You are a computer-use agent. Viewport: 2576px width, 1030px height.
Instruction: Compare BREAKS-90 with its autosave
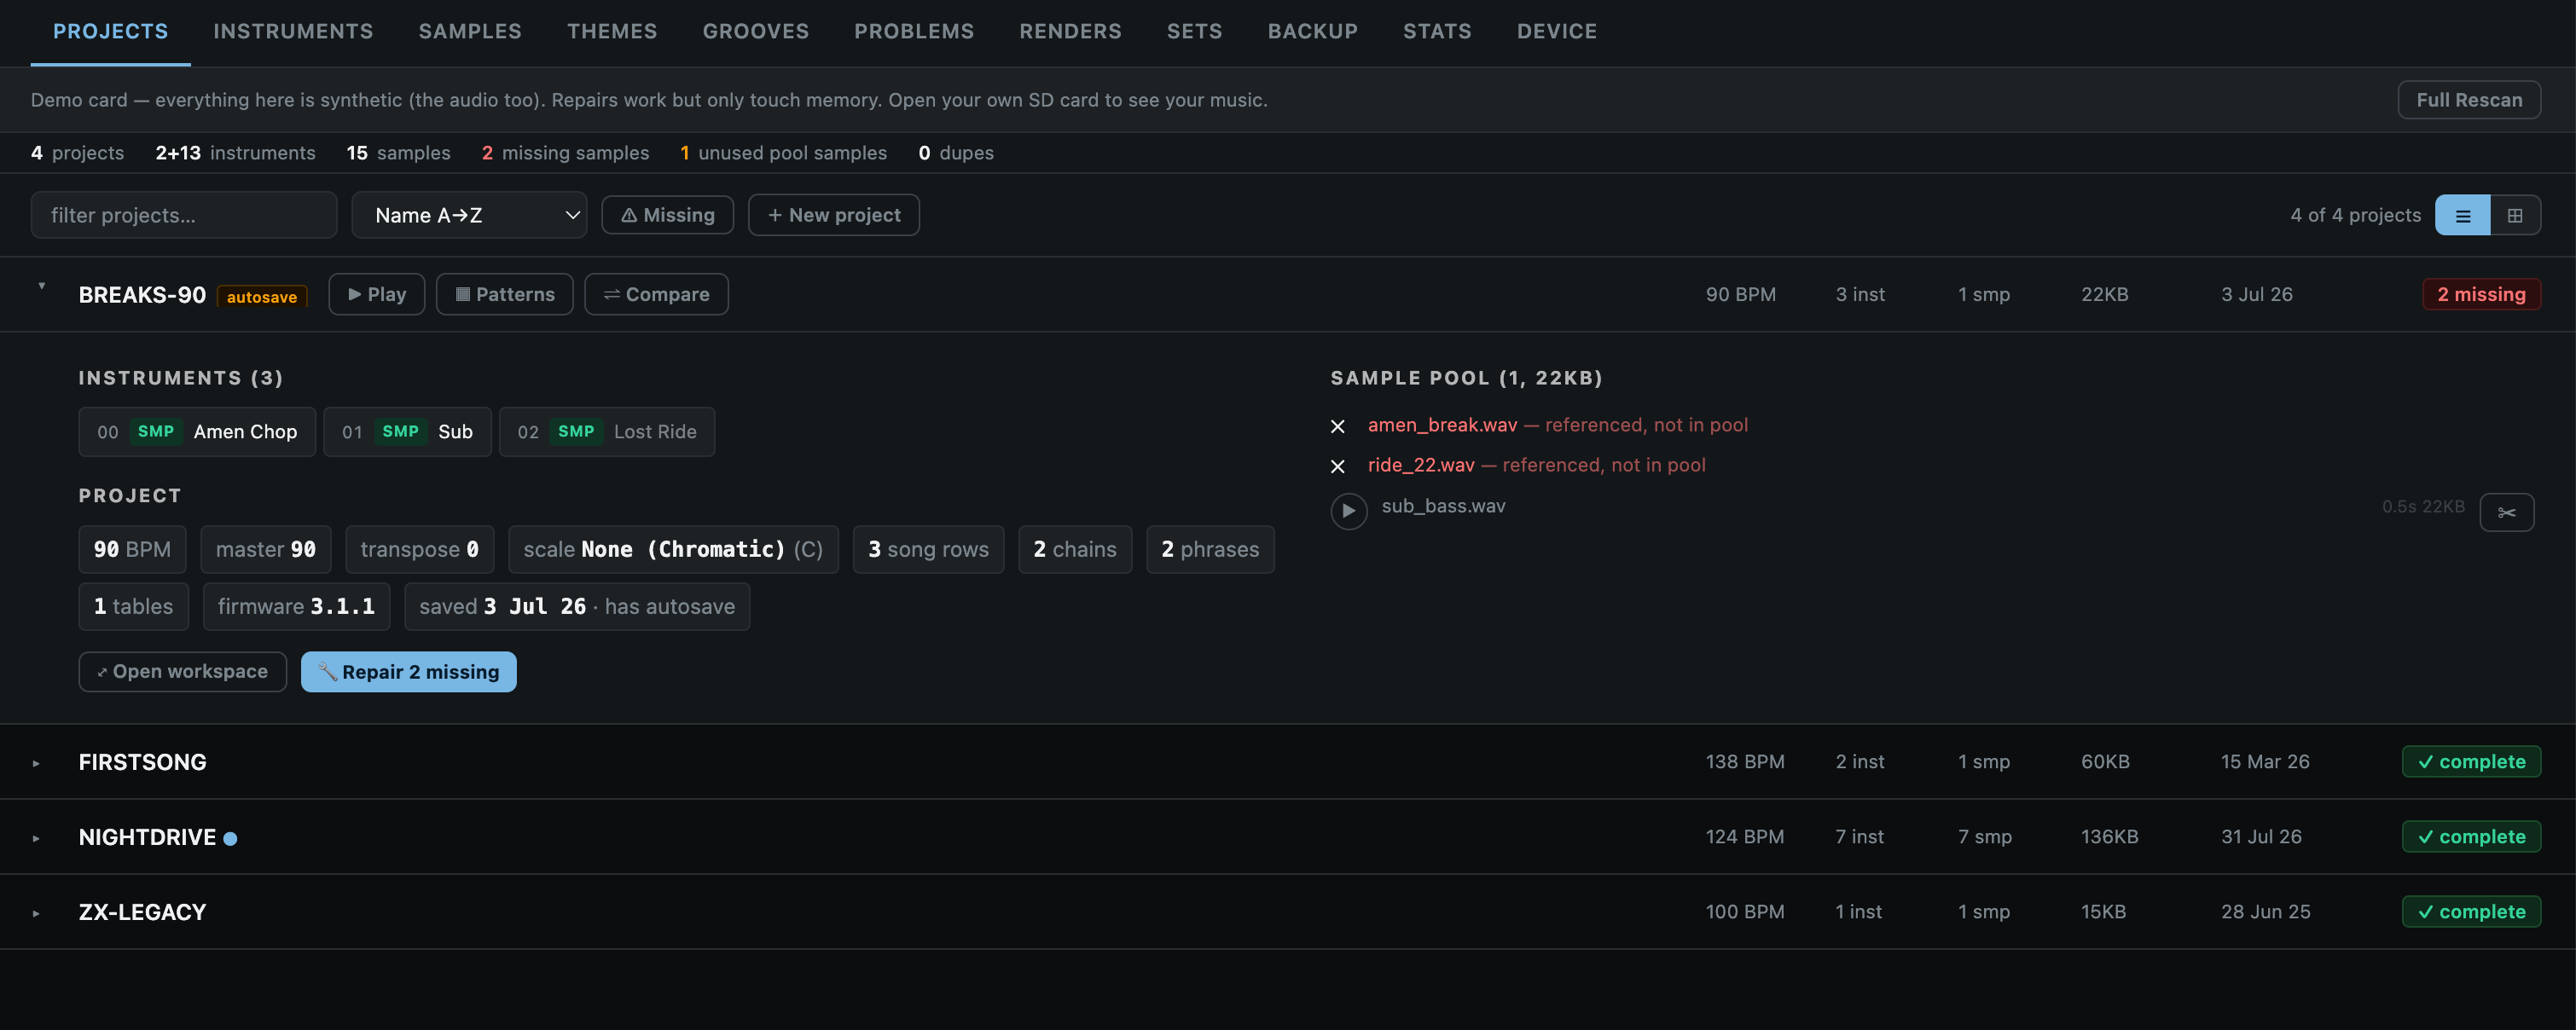(656, 294)
